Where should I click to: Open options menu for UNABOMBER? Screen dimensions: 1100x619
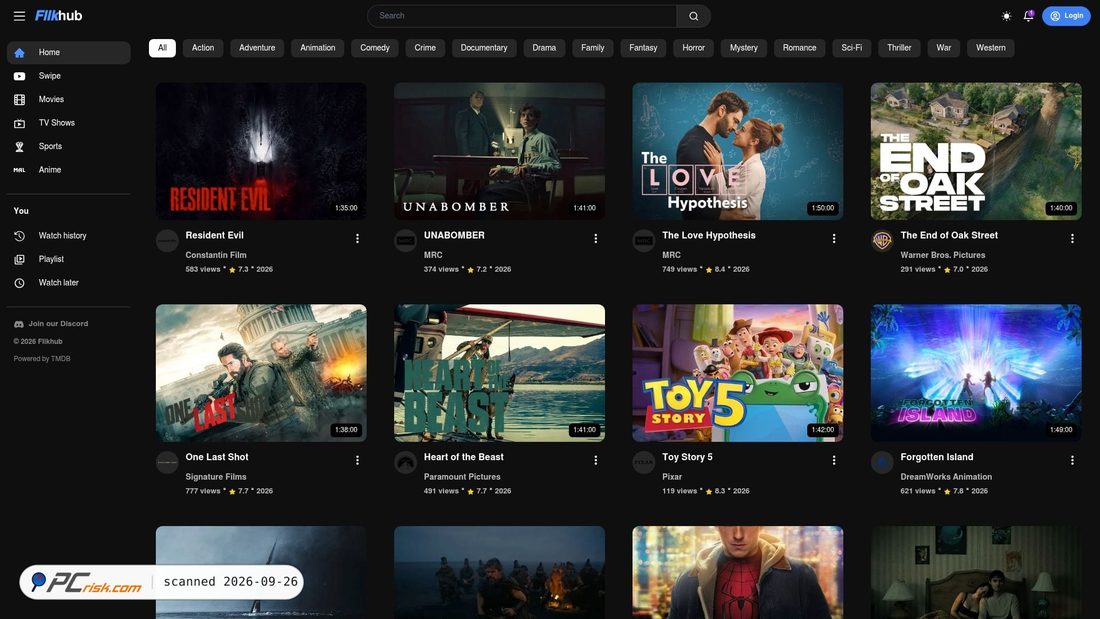pos(596,239)
